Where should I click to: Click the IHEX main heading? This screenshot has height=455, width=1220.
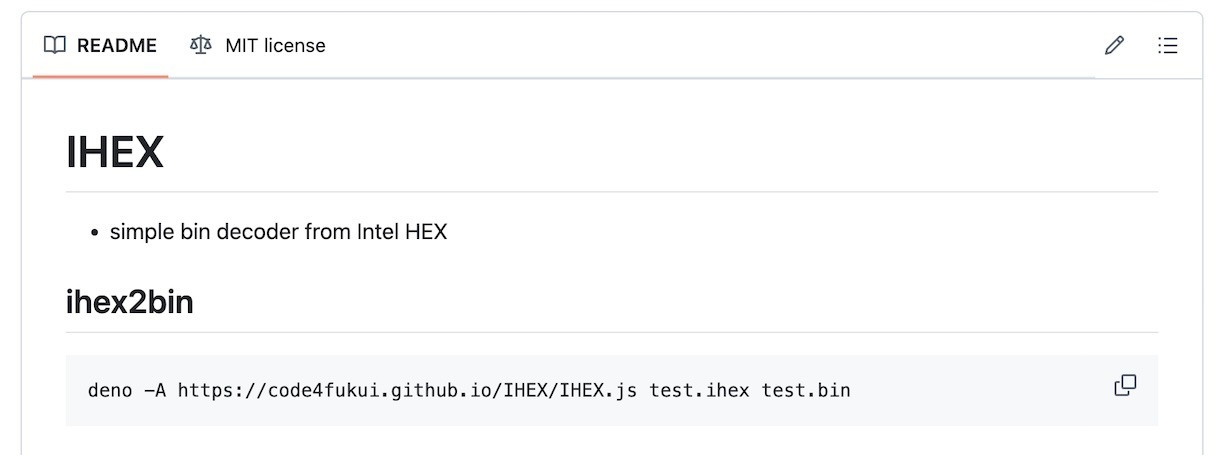(x=115, y=152)
